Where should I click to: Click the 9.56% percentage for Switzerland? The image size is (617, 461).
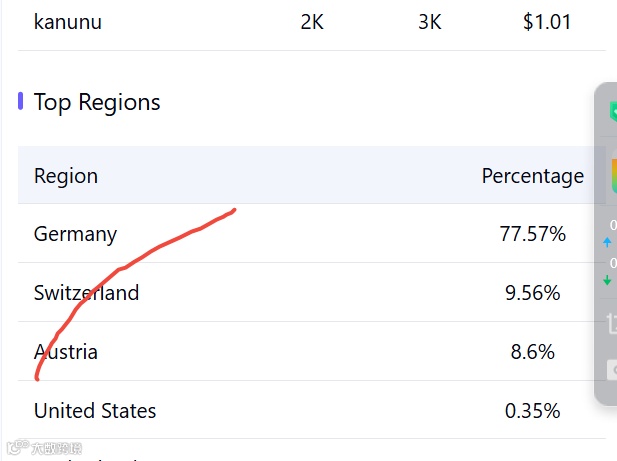point(532,293)
